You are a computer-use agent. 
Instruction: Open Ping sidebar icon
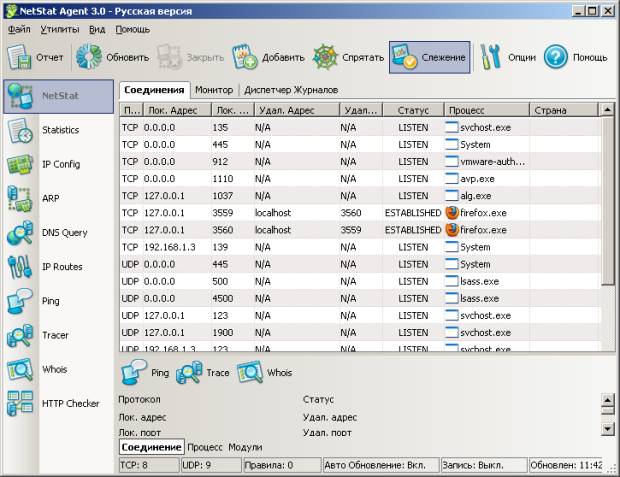[20, 301]
